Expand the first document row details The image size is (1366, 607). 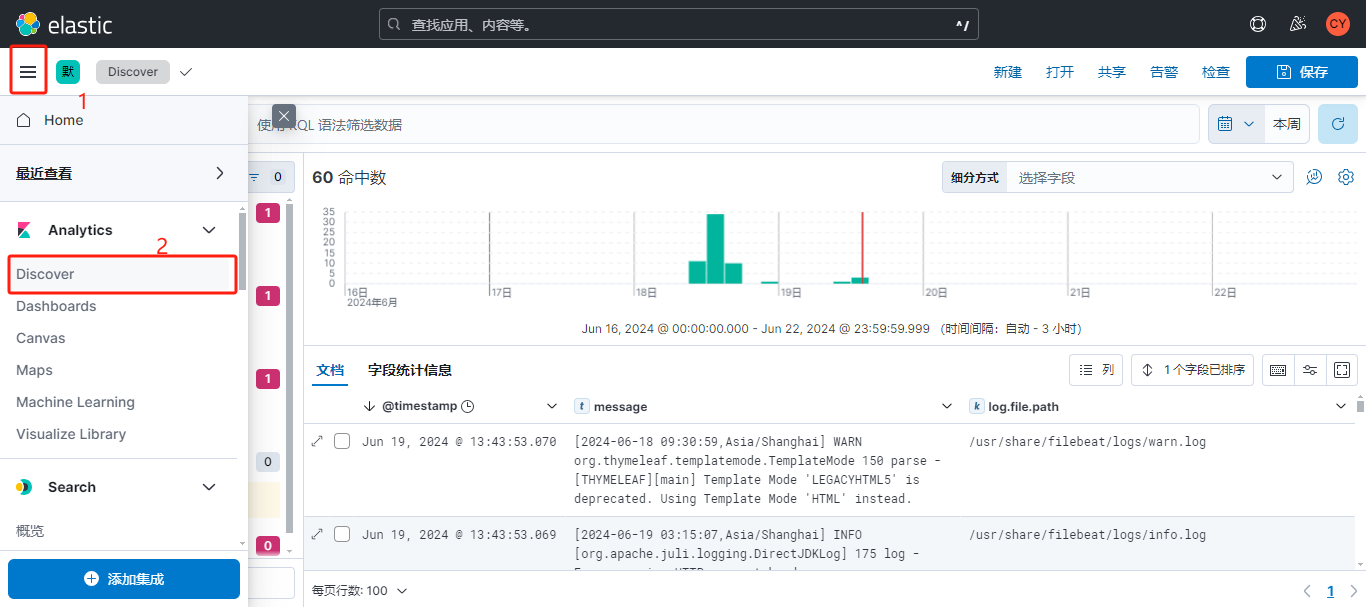click(x=318, y=441)
